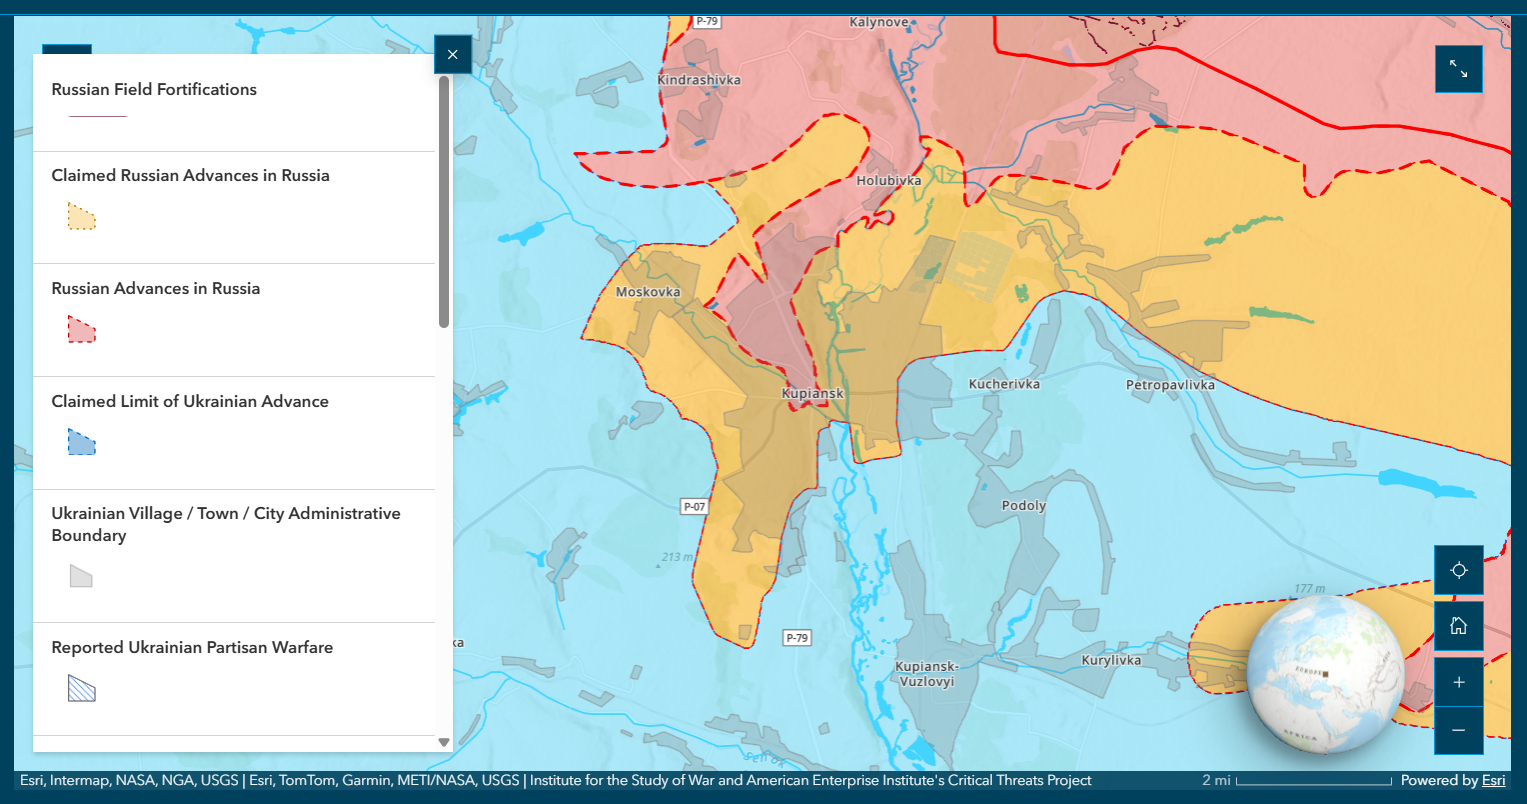
Task: Click the Kupiansk city label
Action: click(812, 394)
